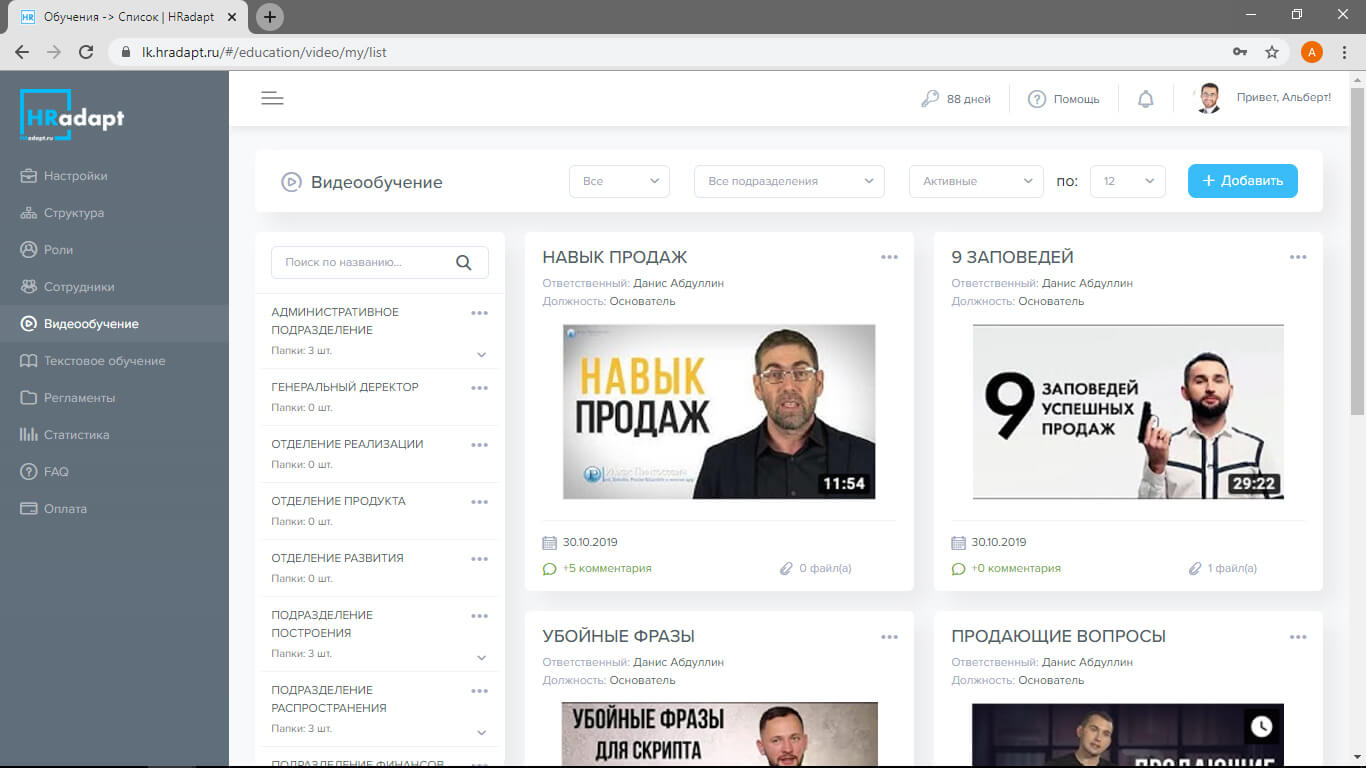Viewport: 1366px width, 768px height.
Task: Open the Помощь question-mark icon
Action: point(1037,99)
